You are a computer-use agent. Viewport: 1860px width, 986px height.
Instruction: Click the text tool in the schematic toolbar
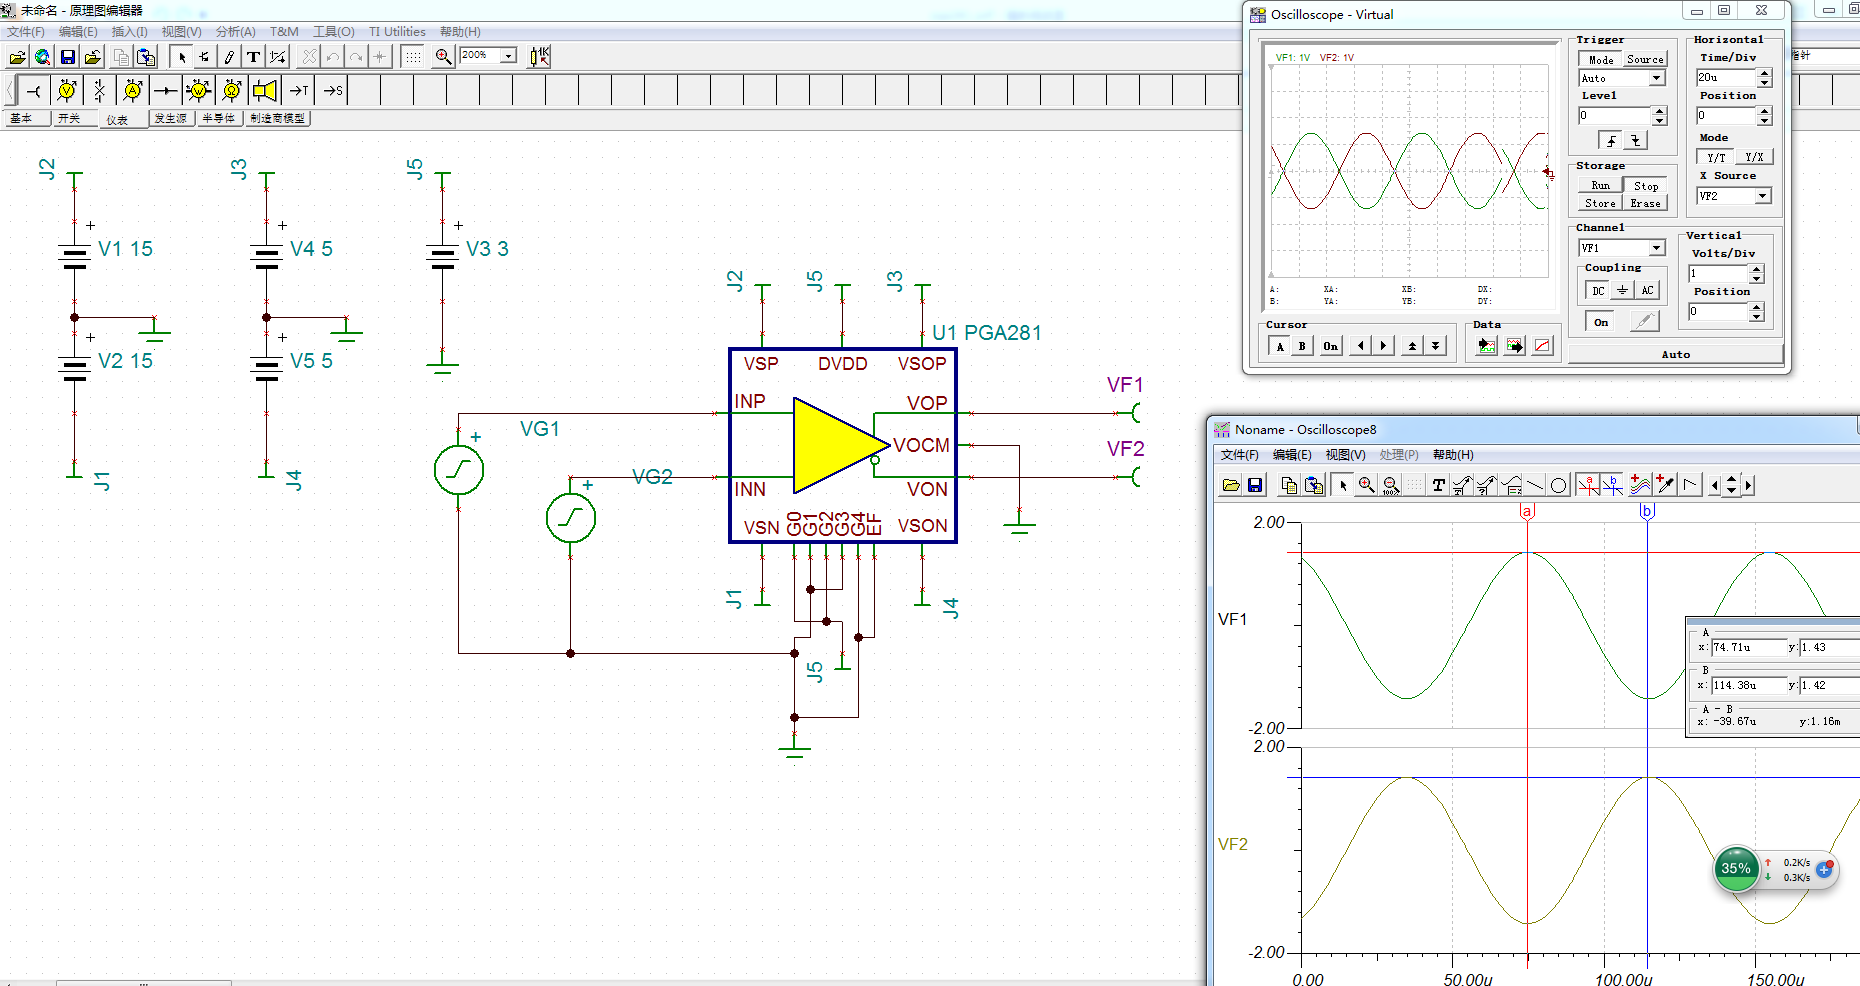[x=253, y=57]
